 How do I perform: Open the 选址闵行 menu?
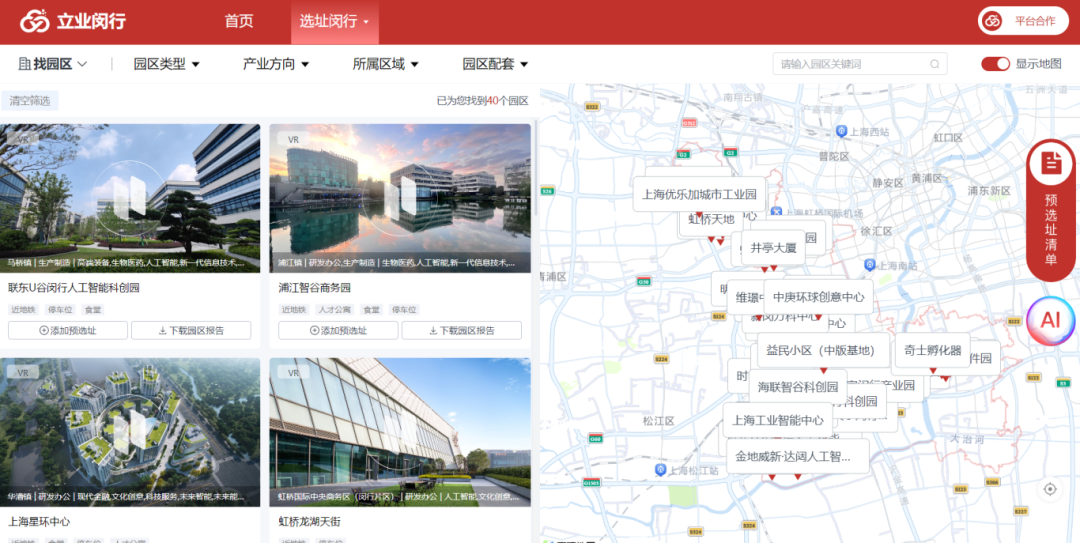coord(335,21)
